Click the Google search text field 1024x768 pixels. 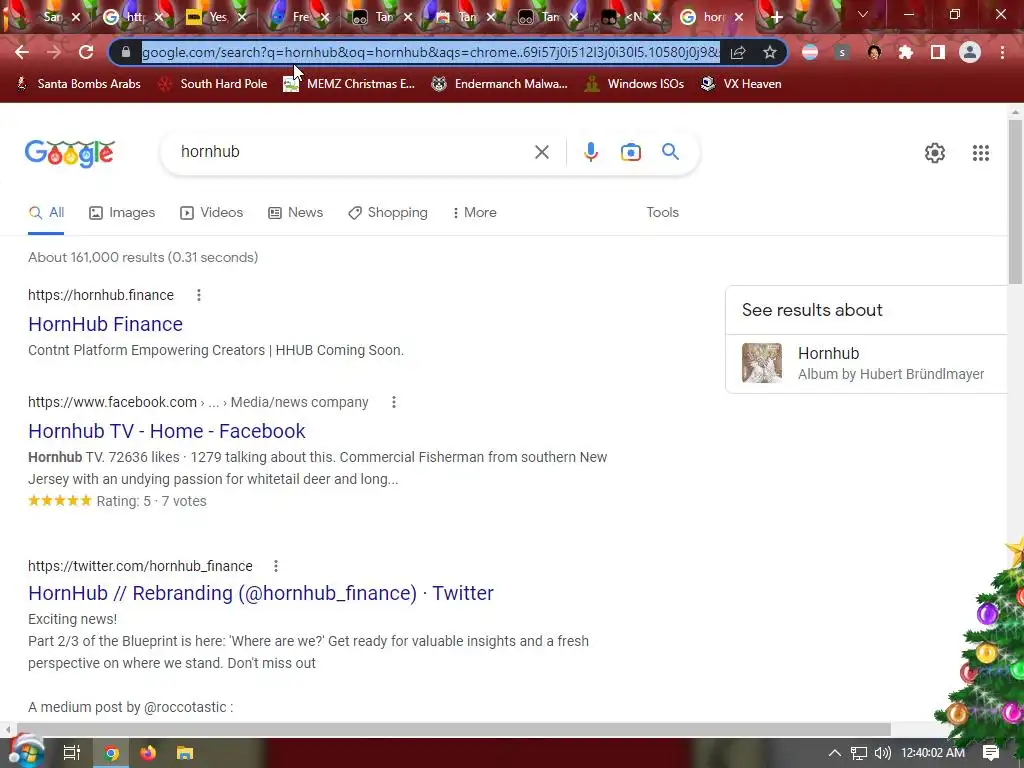(x=353, y=152)
